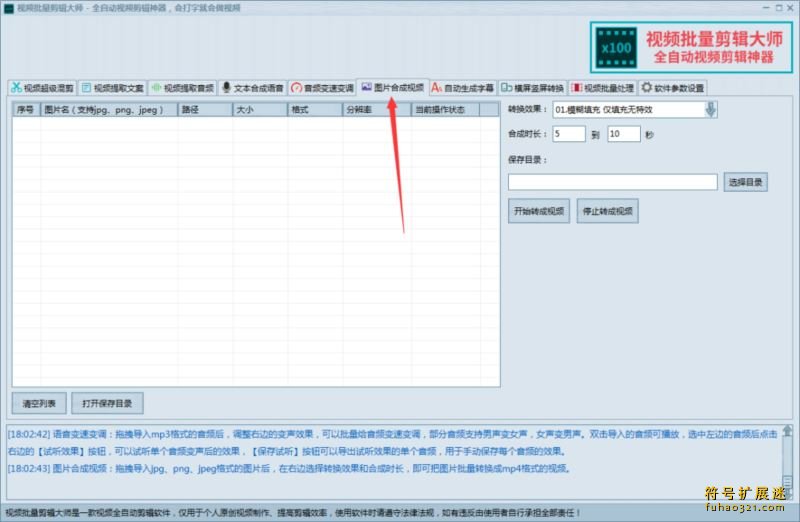Screen dimensions: 800x522
Task: Focus the 保存目录 path input box
Action: [612, 182]
